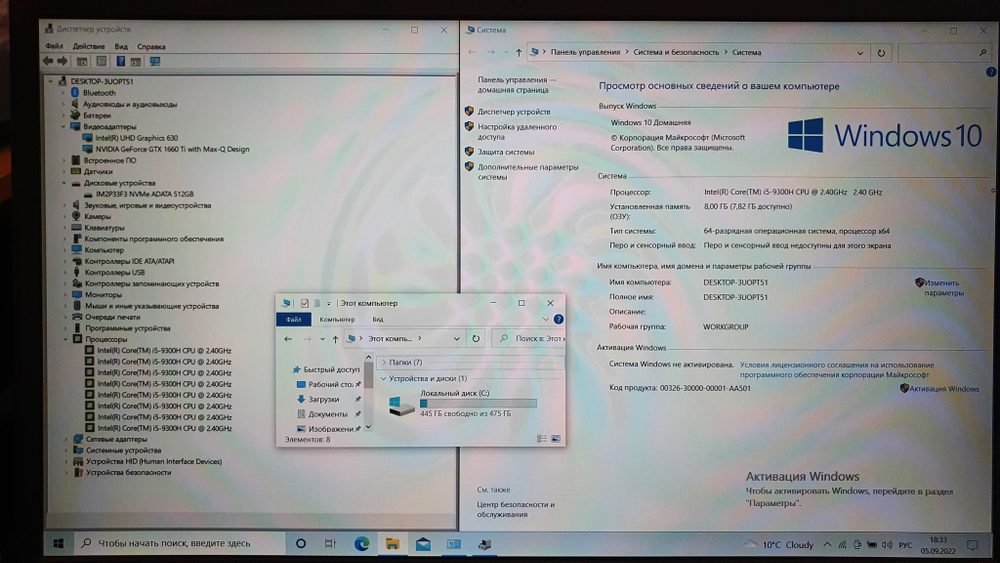Click Back arrow in Device Manager toolbar
This screenshot has height=563, width=1000.
pos(48,61)
